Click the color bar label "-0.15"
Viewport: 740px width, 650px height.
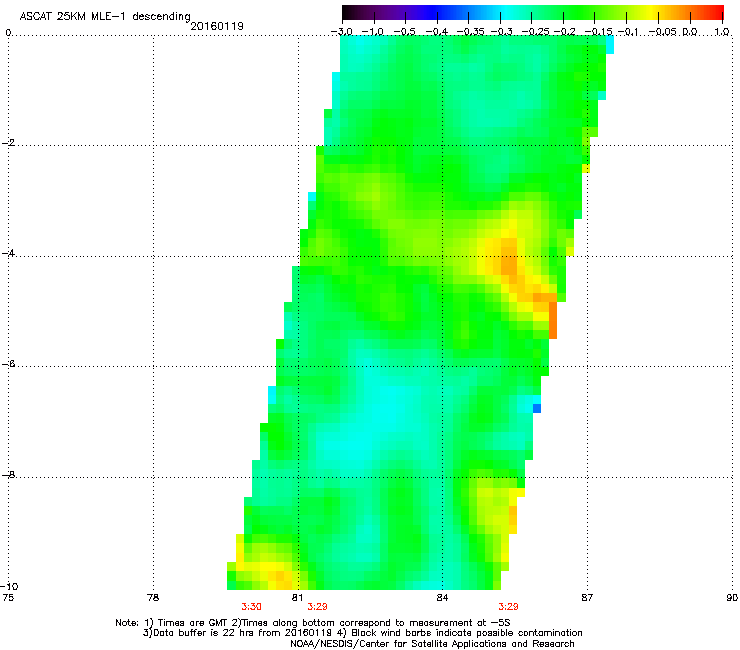(x=598, y=32)
